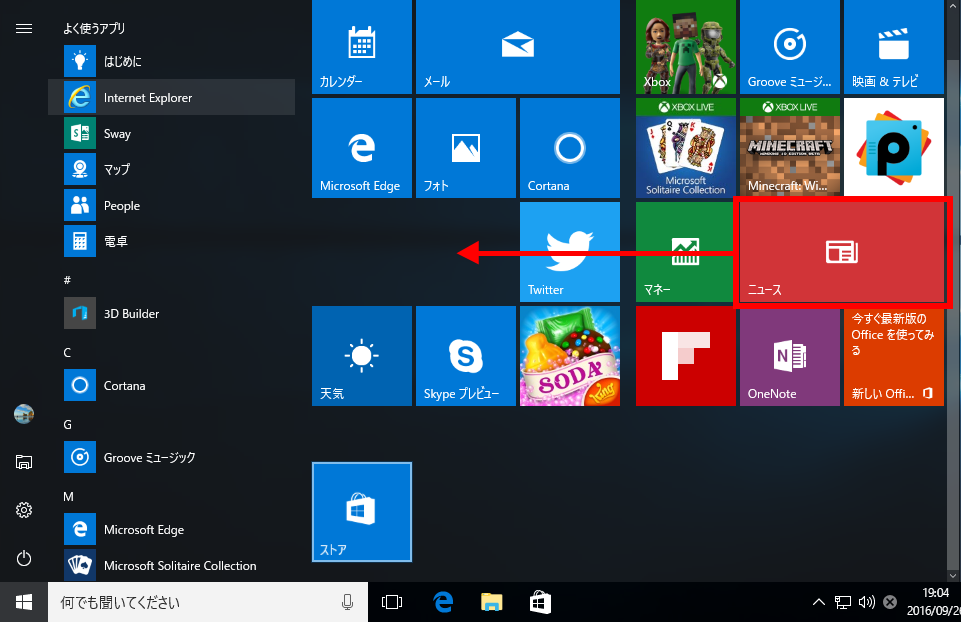Viewport: 961px width, 622px height.
Task: Open the Calendar (カレンダー) tile
Action: pyautogui.click(x=362, y=47)
